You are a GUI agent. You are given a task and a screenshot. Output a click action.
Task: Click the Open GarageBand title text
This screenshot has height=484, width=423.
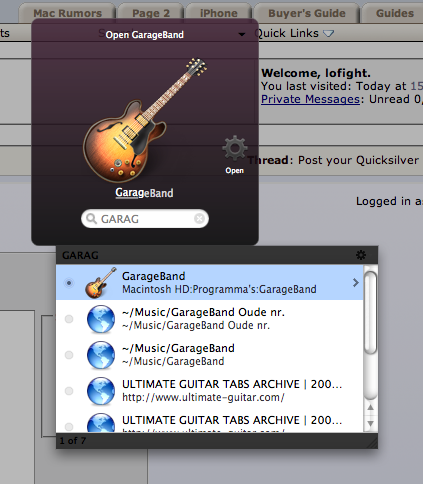[x=144, y=35]
